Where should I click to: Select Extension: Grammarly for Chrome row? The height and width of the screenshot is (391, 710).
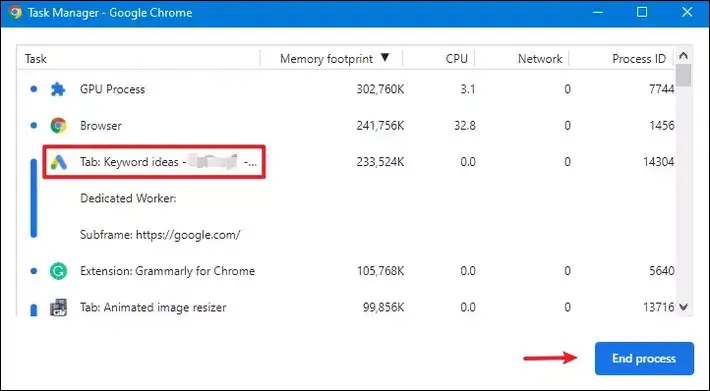coord(346,271)
